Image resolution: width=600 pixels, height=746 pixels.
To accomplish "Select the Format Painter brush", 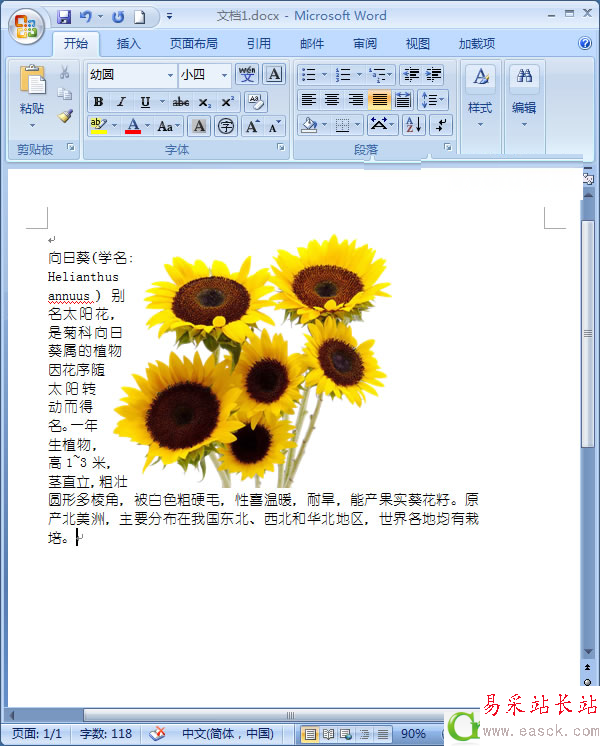I will click(x=65, y=116).
